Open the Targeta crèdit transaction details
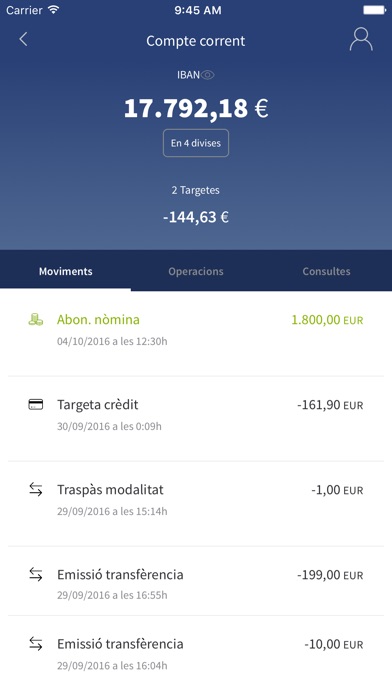This screenshot has width=392, height=696. pyautogui.click(x=196, y=419)
